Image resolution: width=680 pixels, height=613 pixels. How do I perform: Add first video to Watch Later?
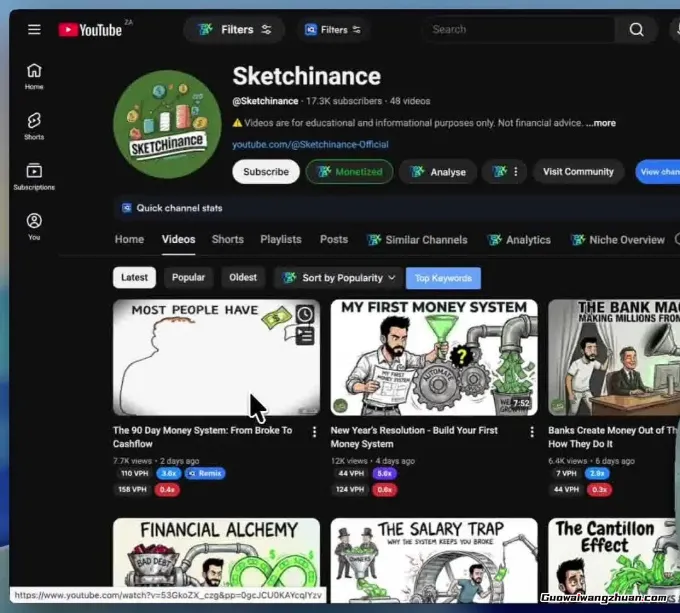(x=305, y=314)
